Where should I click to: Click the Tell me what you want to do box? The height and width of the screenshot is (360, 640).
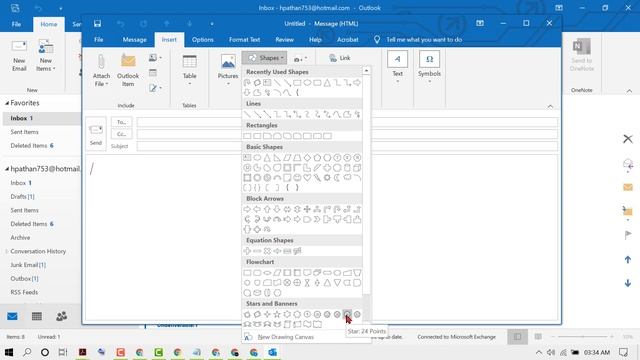[424, 40]
